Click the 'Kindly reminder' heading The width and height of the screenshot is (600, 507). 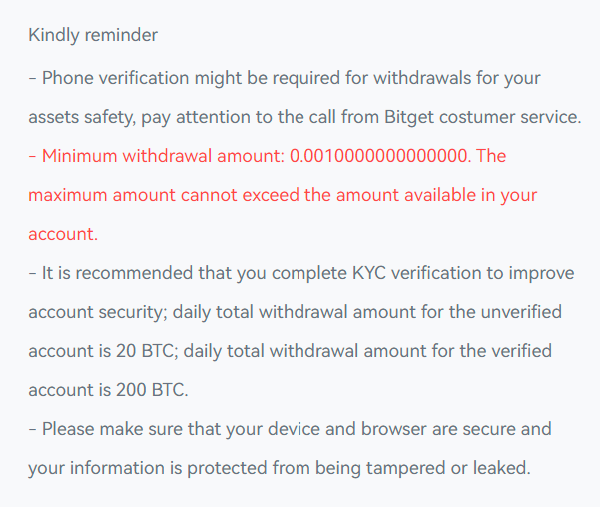coord(93,36)
